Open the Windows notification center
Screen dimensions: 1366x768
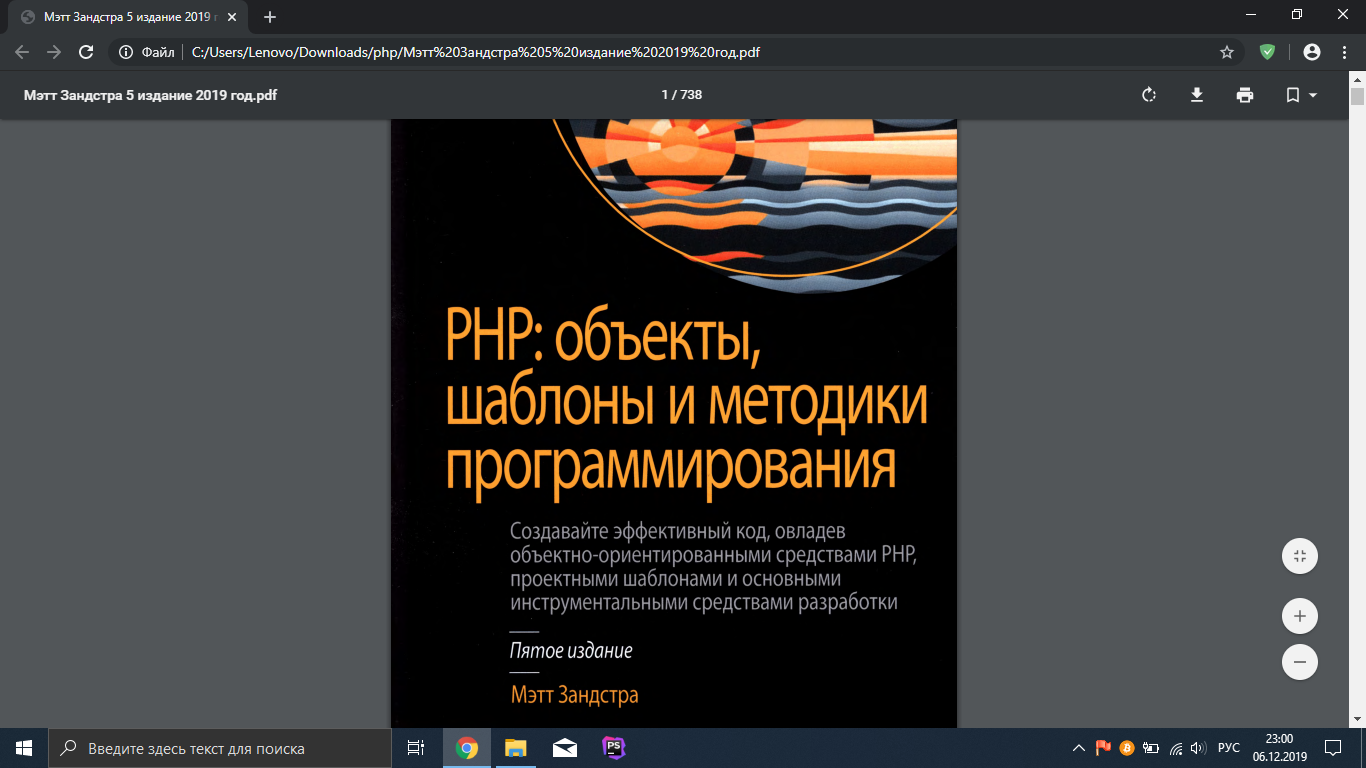[1333, 748]
